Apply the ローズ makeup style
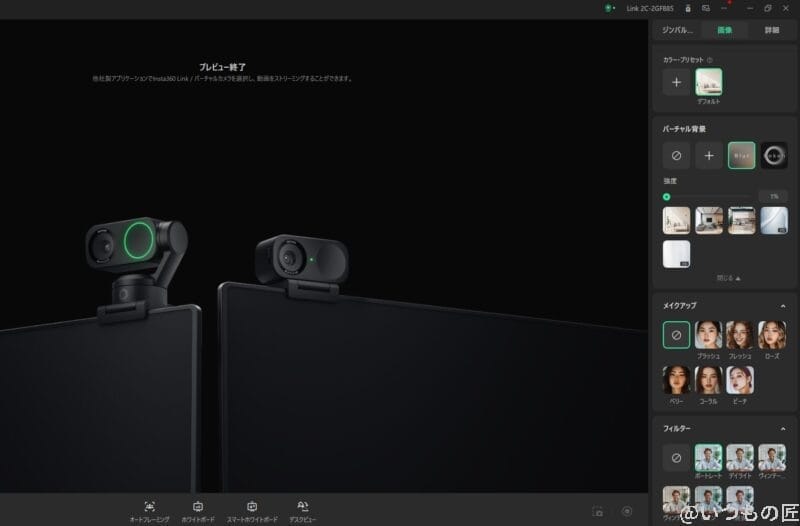800x526 pixels. tap(772, 335)
